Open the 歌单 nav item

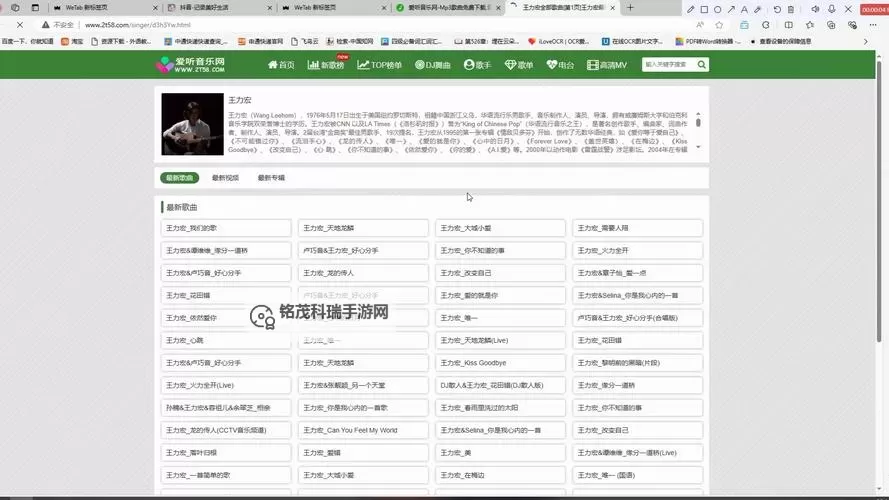tap(519, 65)
